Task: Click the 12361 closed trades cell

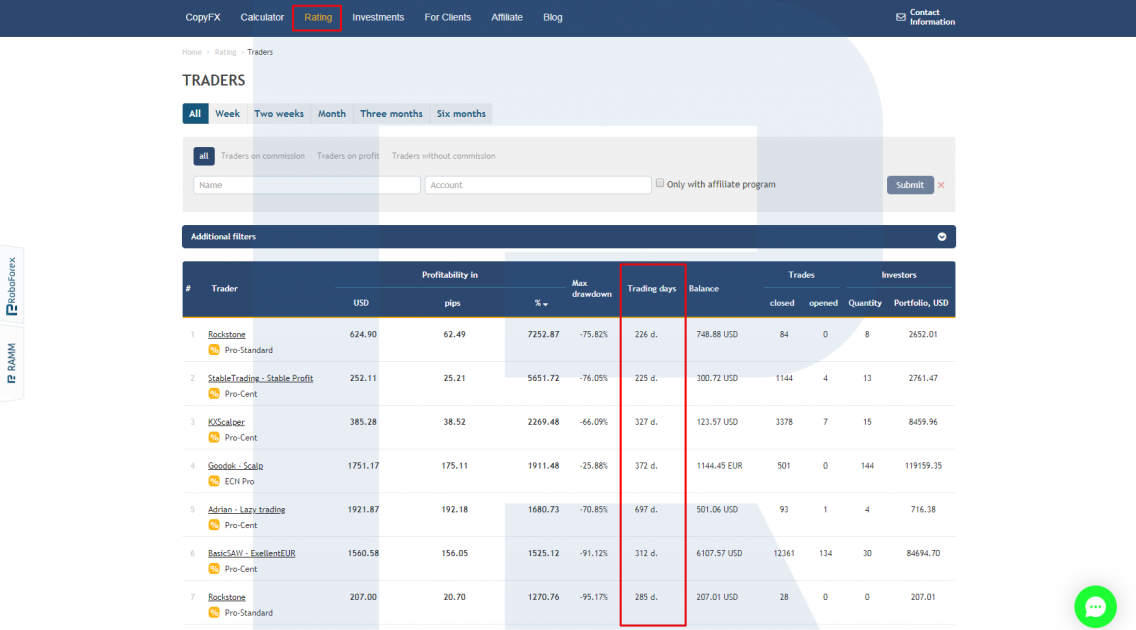Action: [x=784, y=553]
